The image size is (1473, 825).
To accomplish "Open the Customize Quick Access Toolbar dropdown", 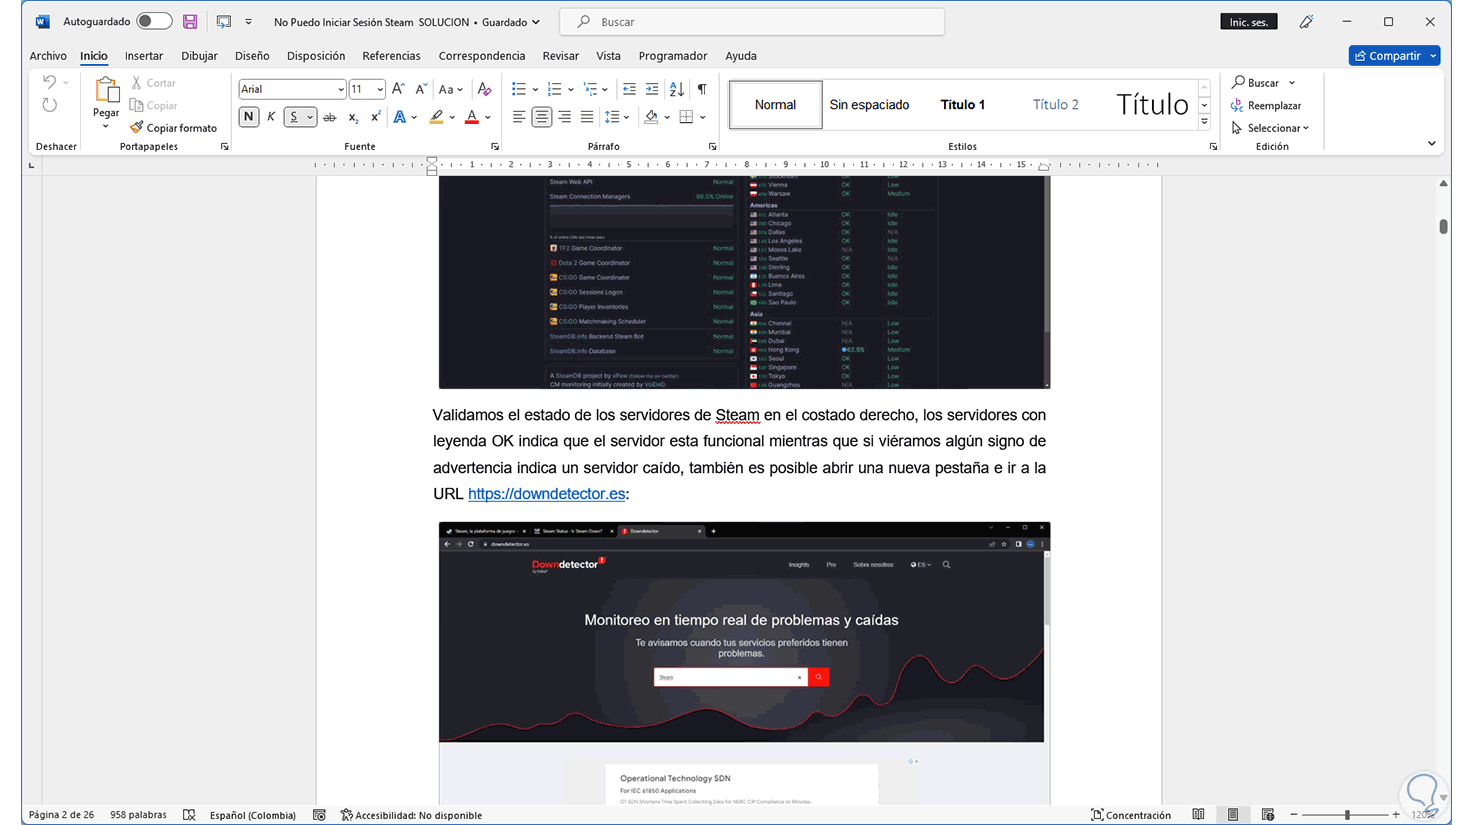I will 248,21.
